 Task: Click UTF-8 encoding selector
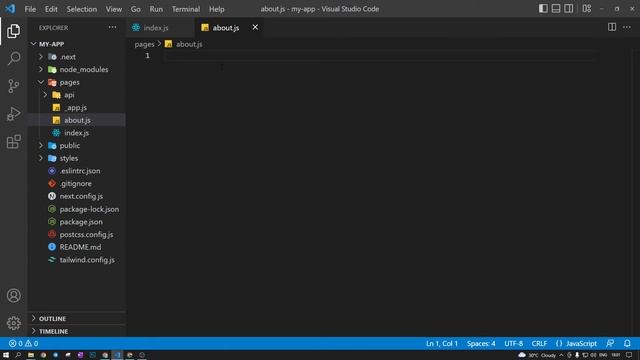pos(513,344)
